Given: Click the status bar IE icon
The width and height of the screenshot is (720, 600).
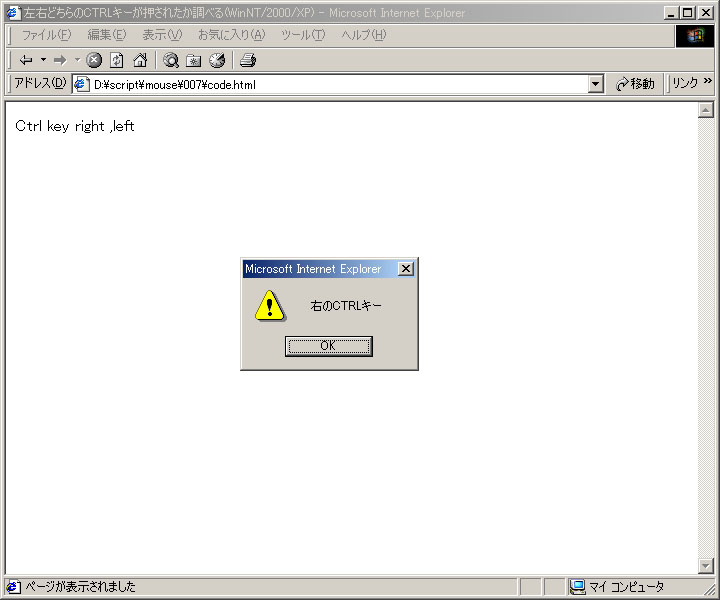Looking at the screenshot, I should 13,587.
